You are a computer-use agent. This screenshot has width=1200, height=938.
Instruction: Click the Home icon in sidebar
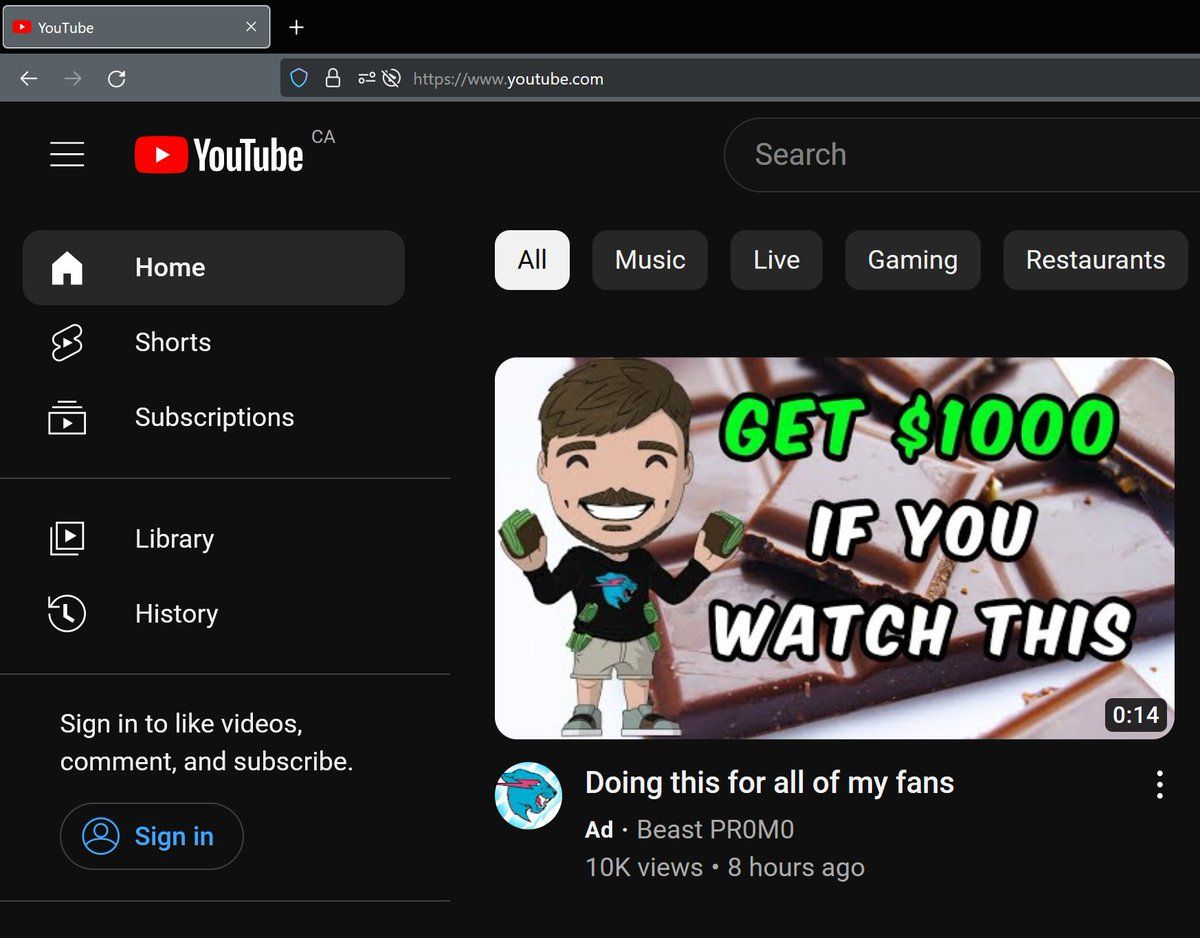pos(67,267)
